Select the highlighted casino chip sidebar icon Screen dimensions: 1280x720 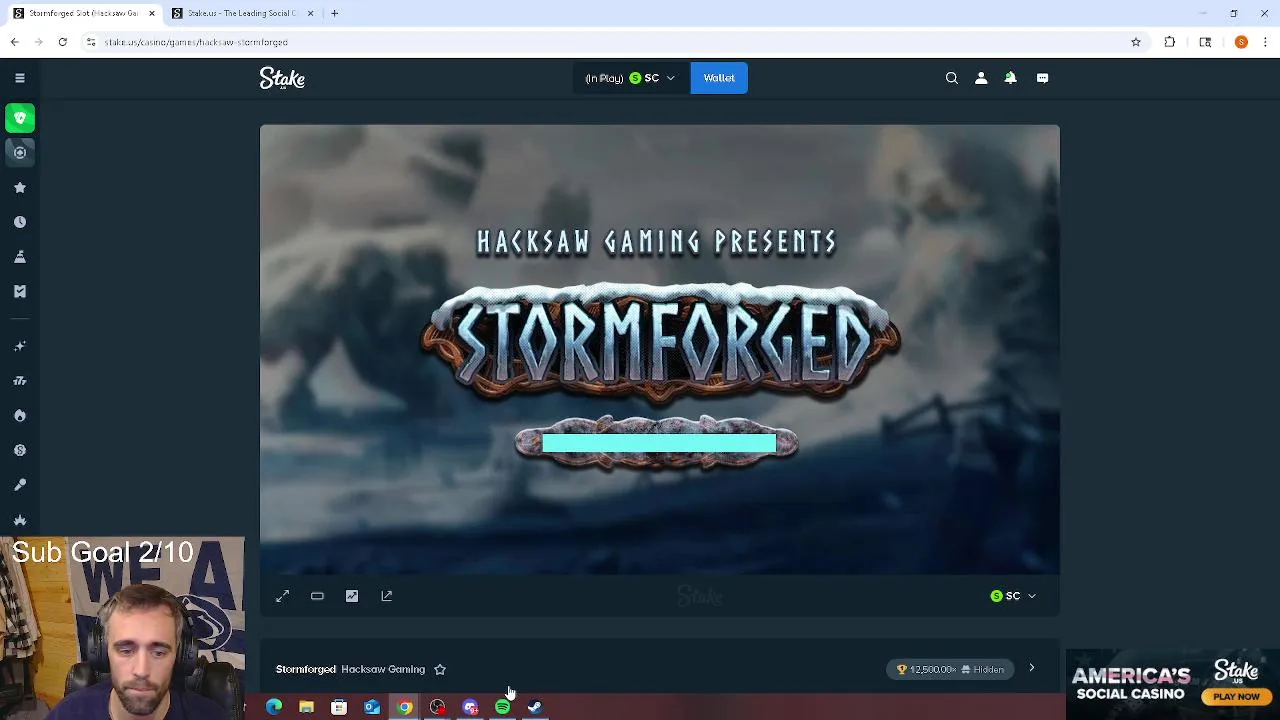pos(20,152)
